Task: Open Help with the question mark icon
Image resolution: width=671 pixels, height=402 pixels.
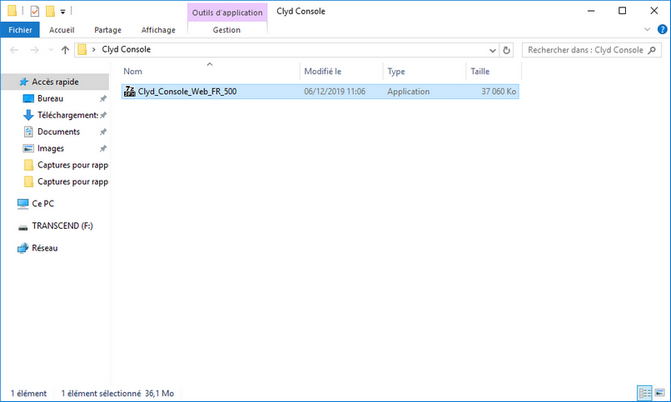Action: (x=662, y=30)
